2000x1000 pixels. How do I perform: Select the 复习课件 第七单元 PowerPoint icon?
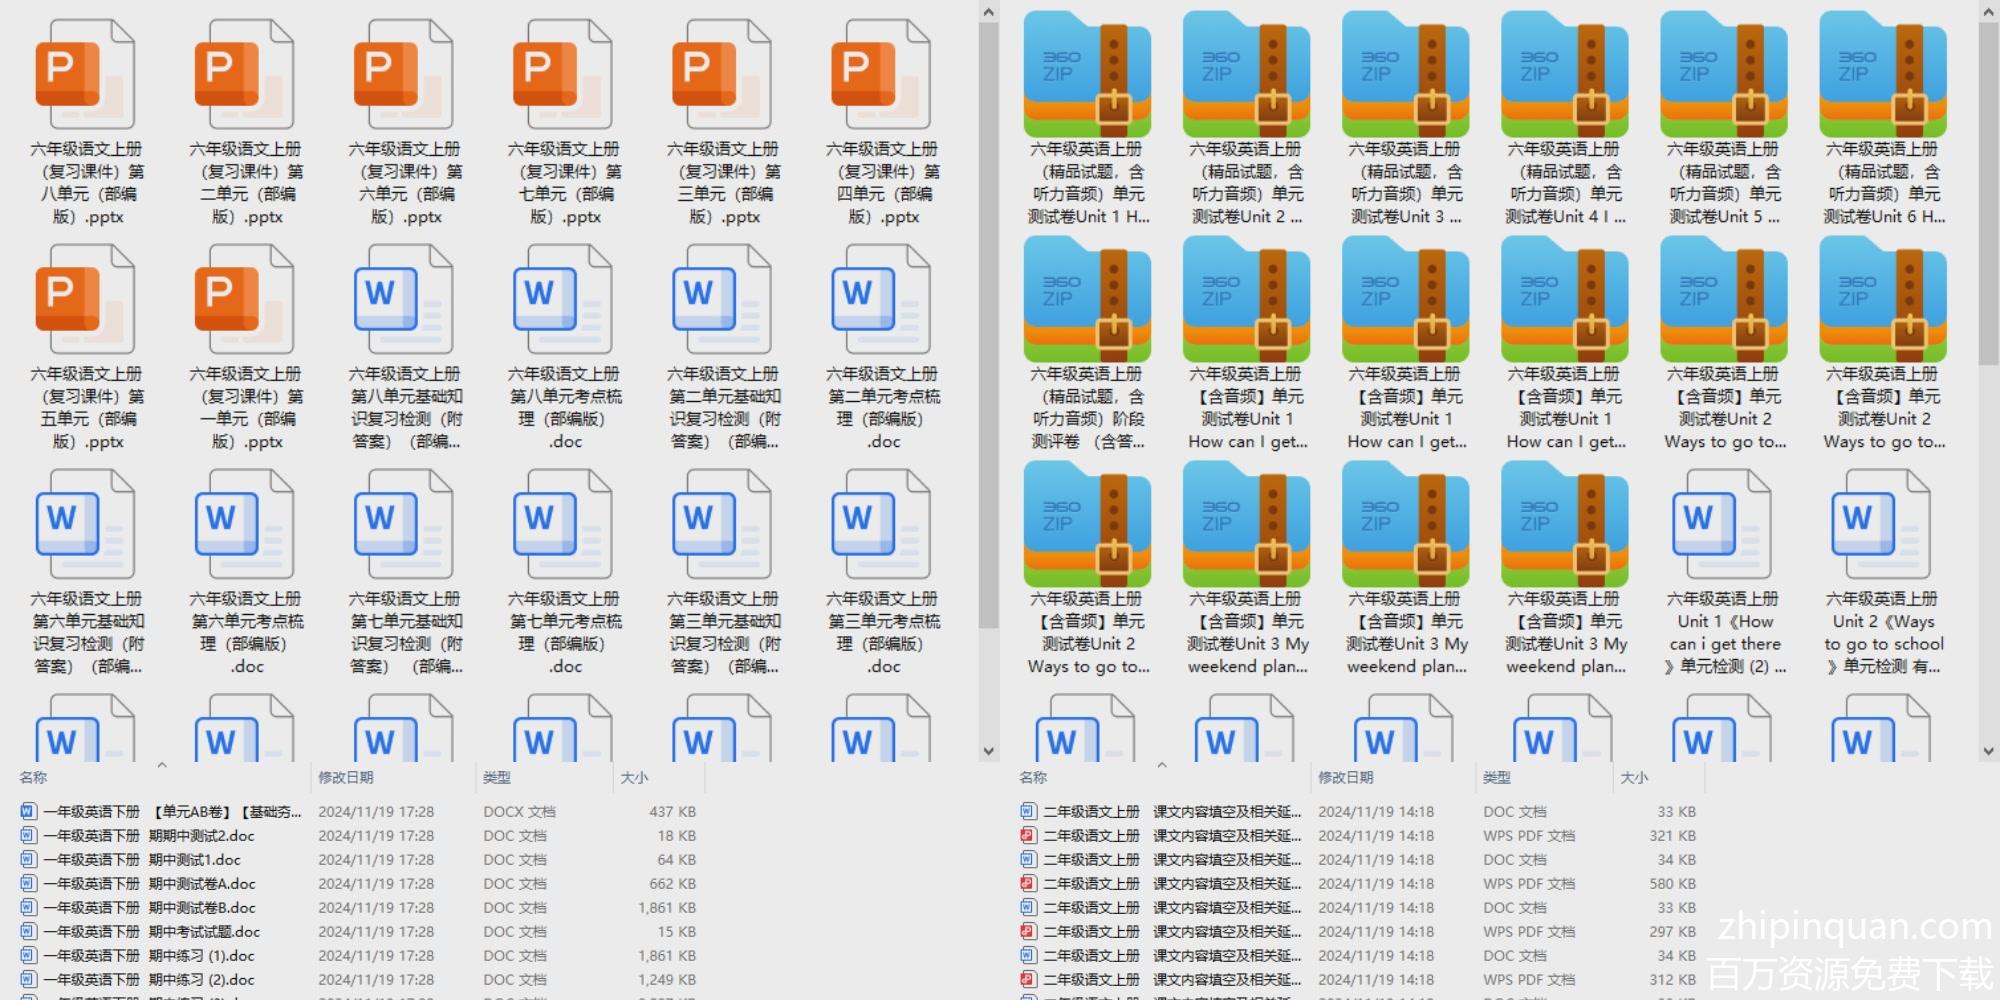[x=562, y=76]
